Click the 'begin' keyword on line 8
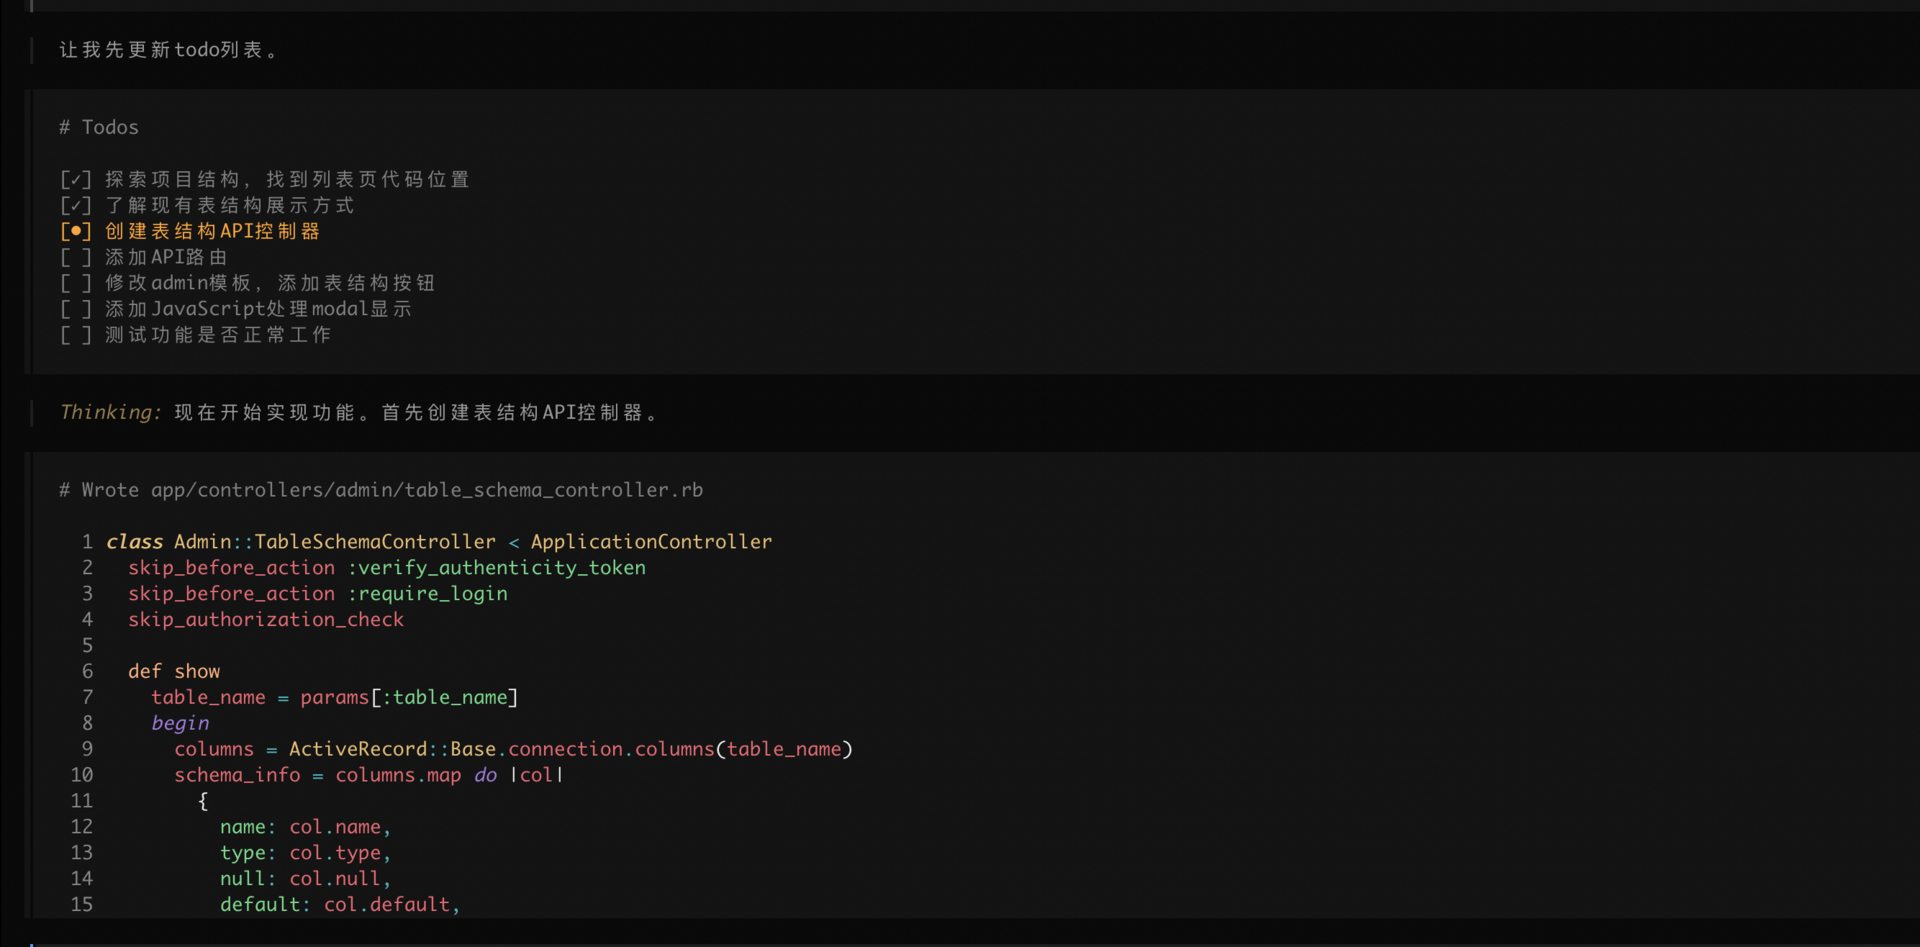The width and height of the screenshot is (1920, 947). 180,724
